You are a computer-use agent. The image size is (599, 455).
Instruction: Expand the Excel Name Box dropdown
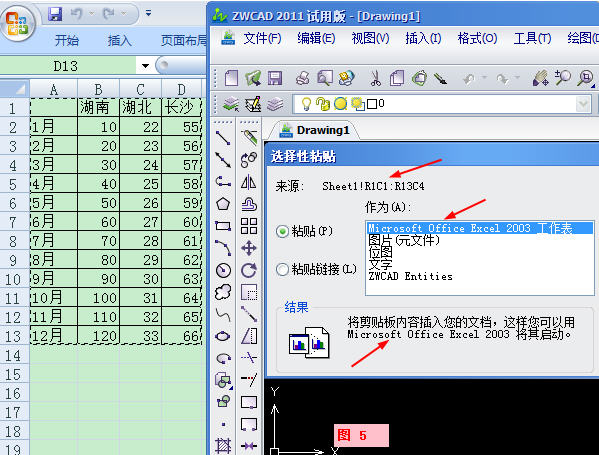pyautogui.click(x=145, y=66)
